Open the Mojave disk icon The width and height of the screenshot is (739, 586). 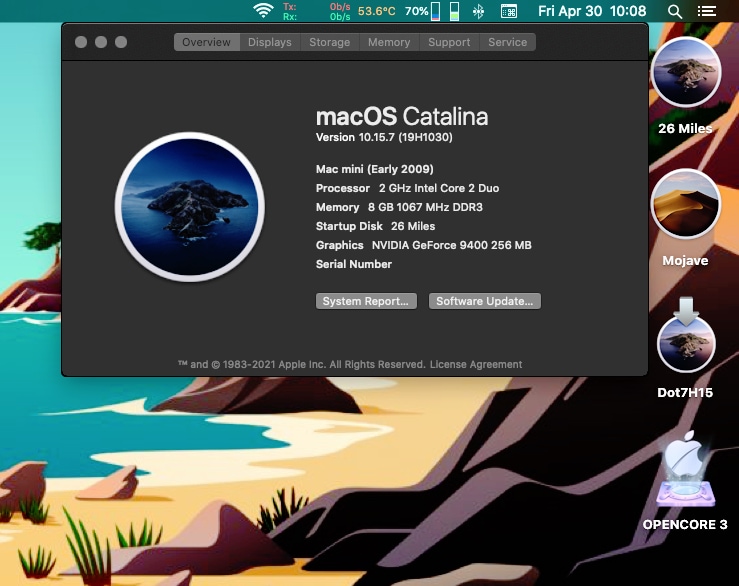click(686, 204)
